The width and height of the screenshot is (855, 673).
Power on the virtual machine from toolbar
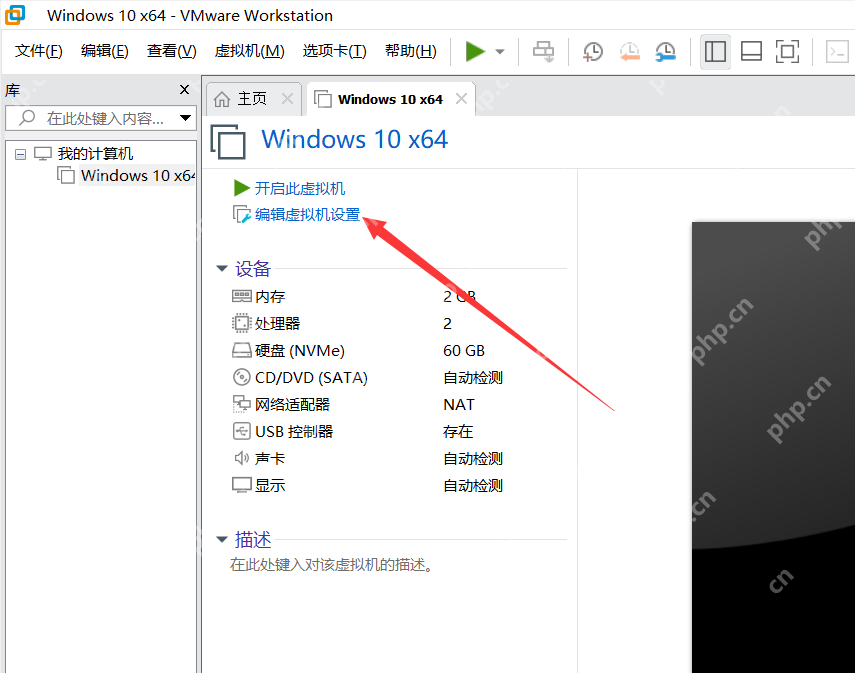click(474, 51)
